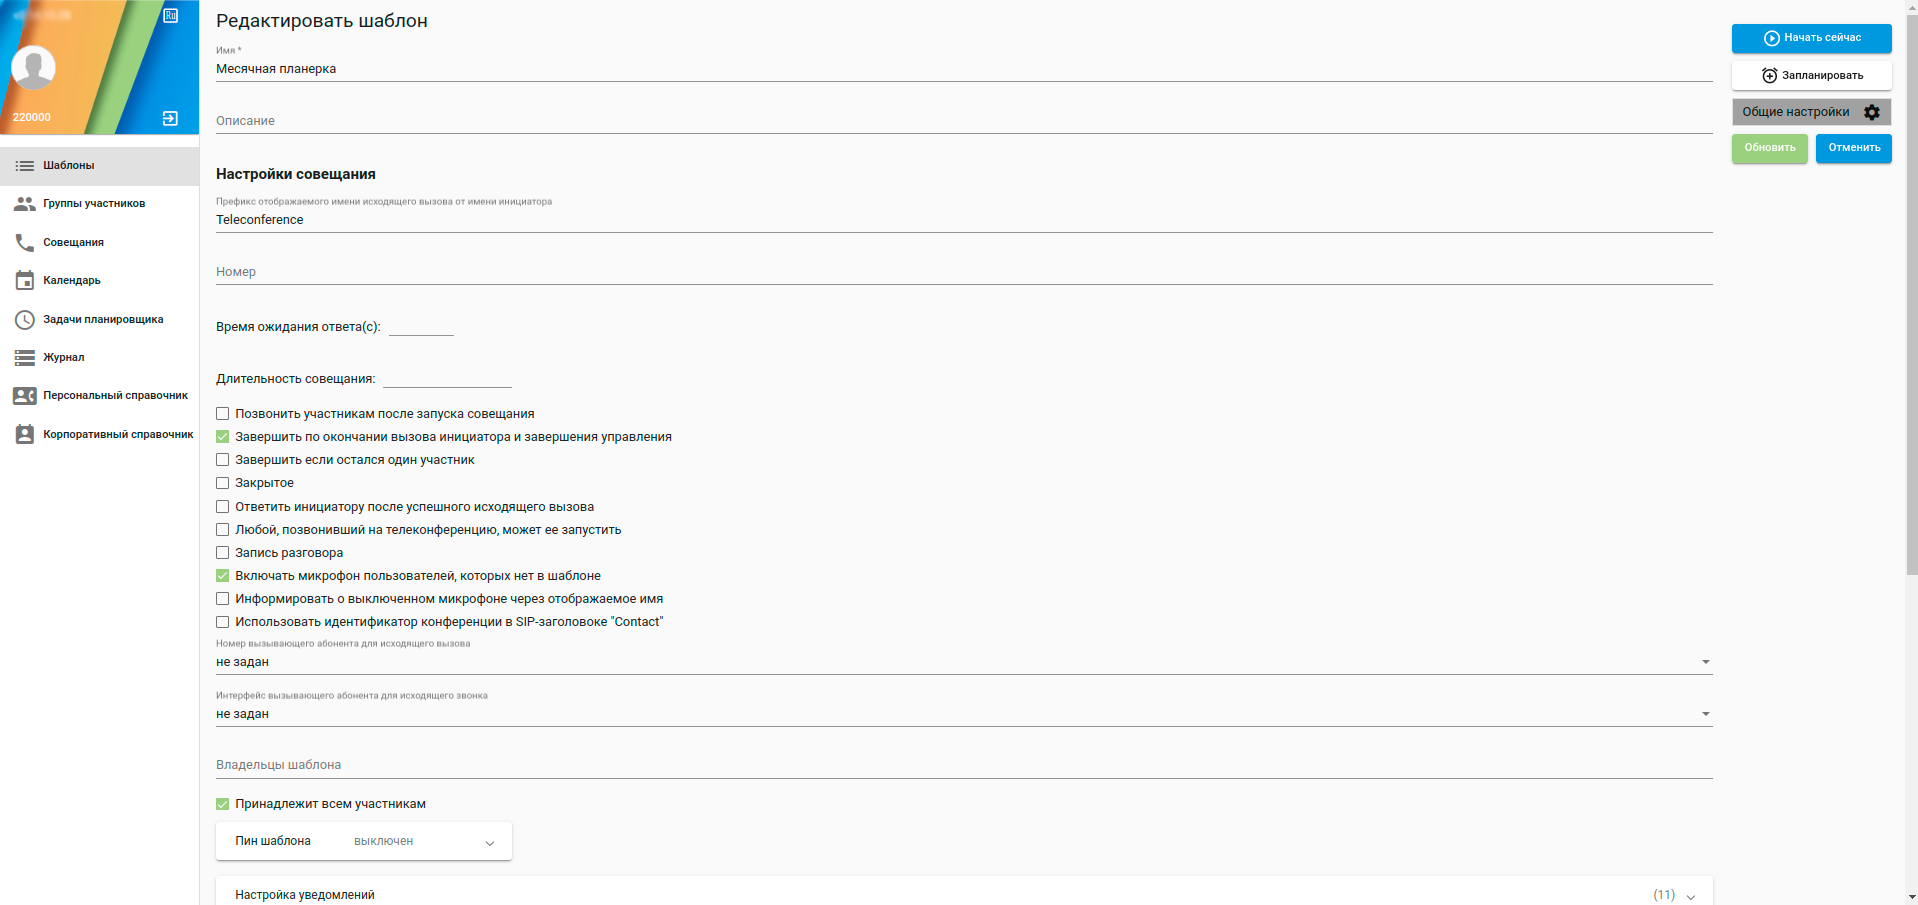
Task: Expand the Настройка уведомлений section
Action: click(x=1690, y=896)
